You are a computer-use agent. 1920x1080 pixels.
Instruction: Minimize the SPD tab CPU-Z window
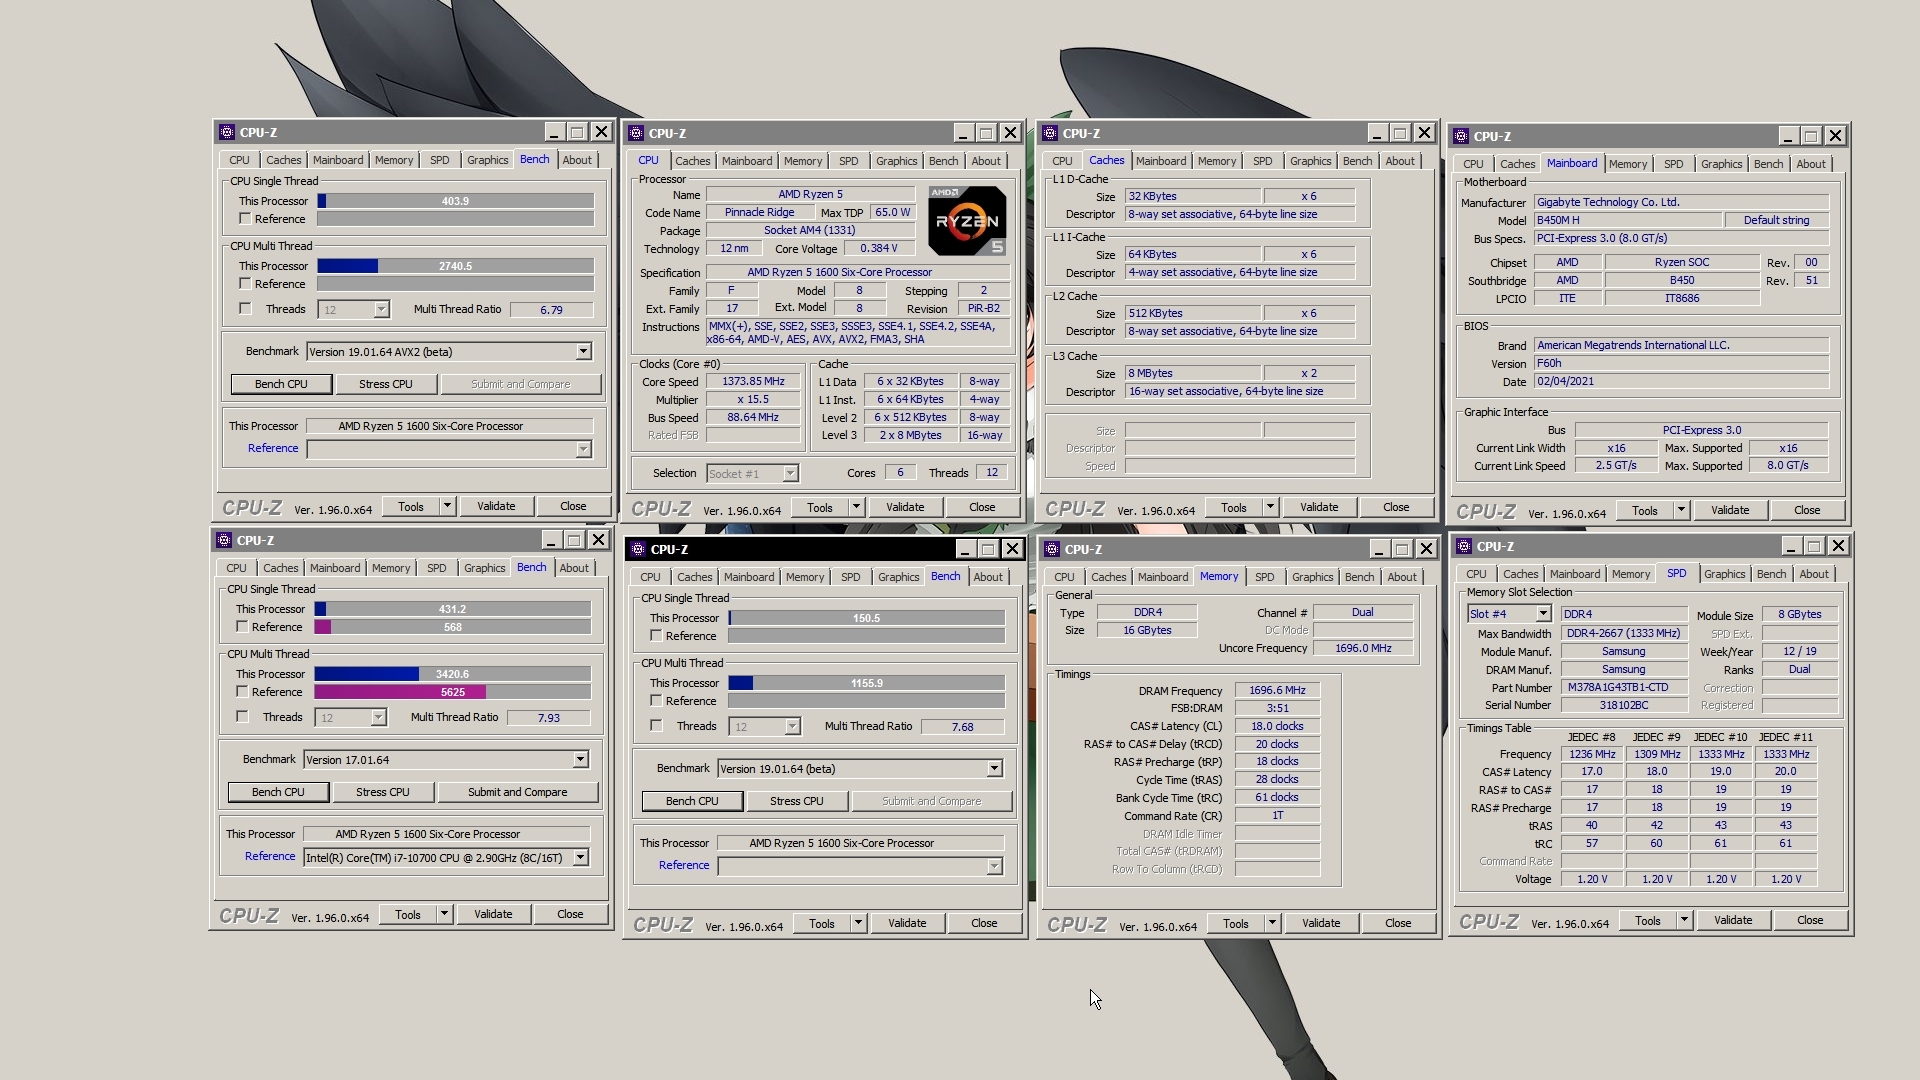click(1790, 546)
